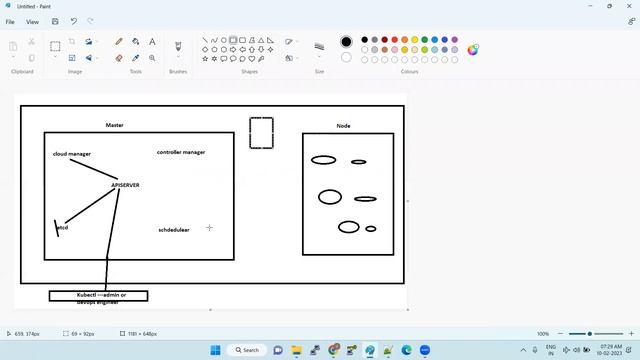Choose the Five-point star shape

[x=205, y=59]
